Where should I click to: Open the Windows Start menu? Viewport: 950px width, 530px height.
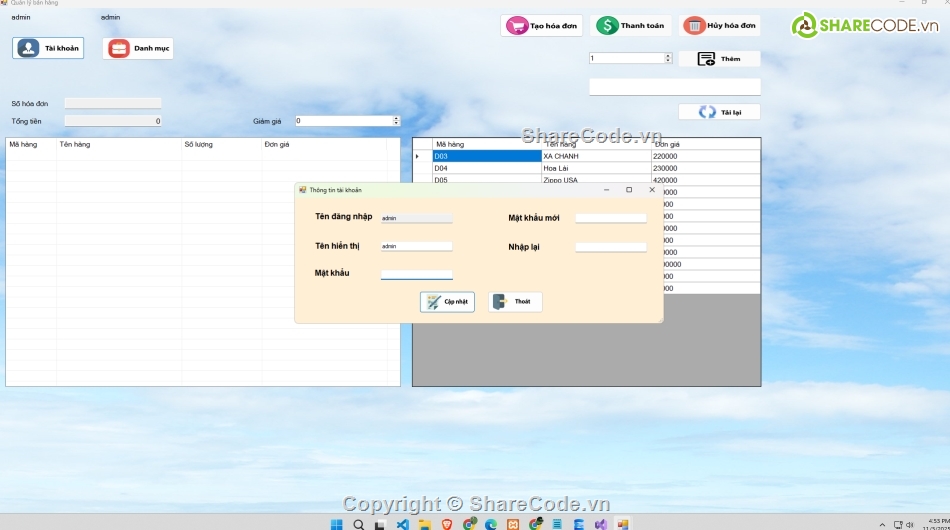tap(336, 524)
